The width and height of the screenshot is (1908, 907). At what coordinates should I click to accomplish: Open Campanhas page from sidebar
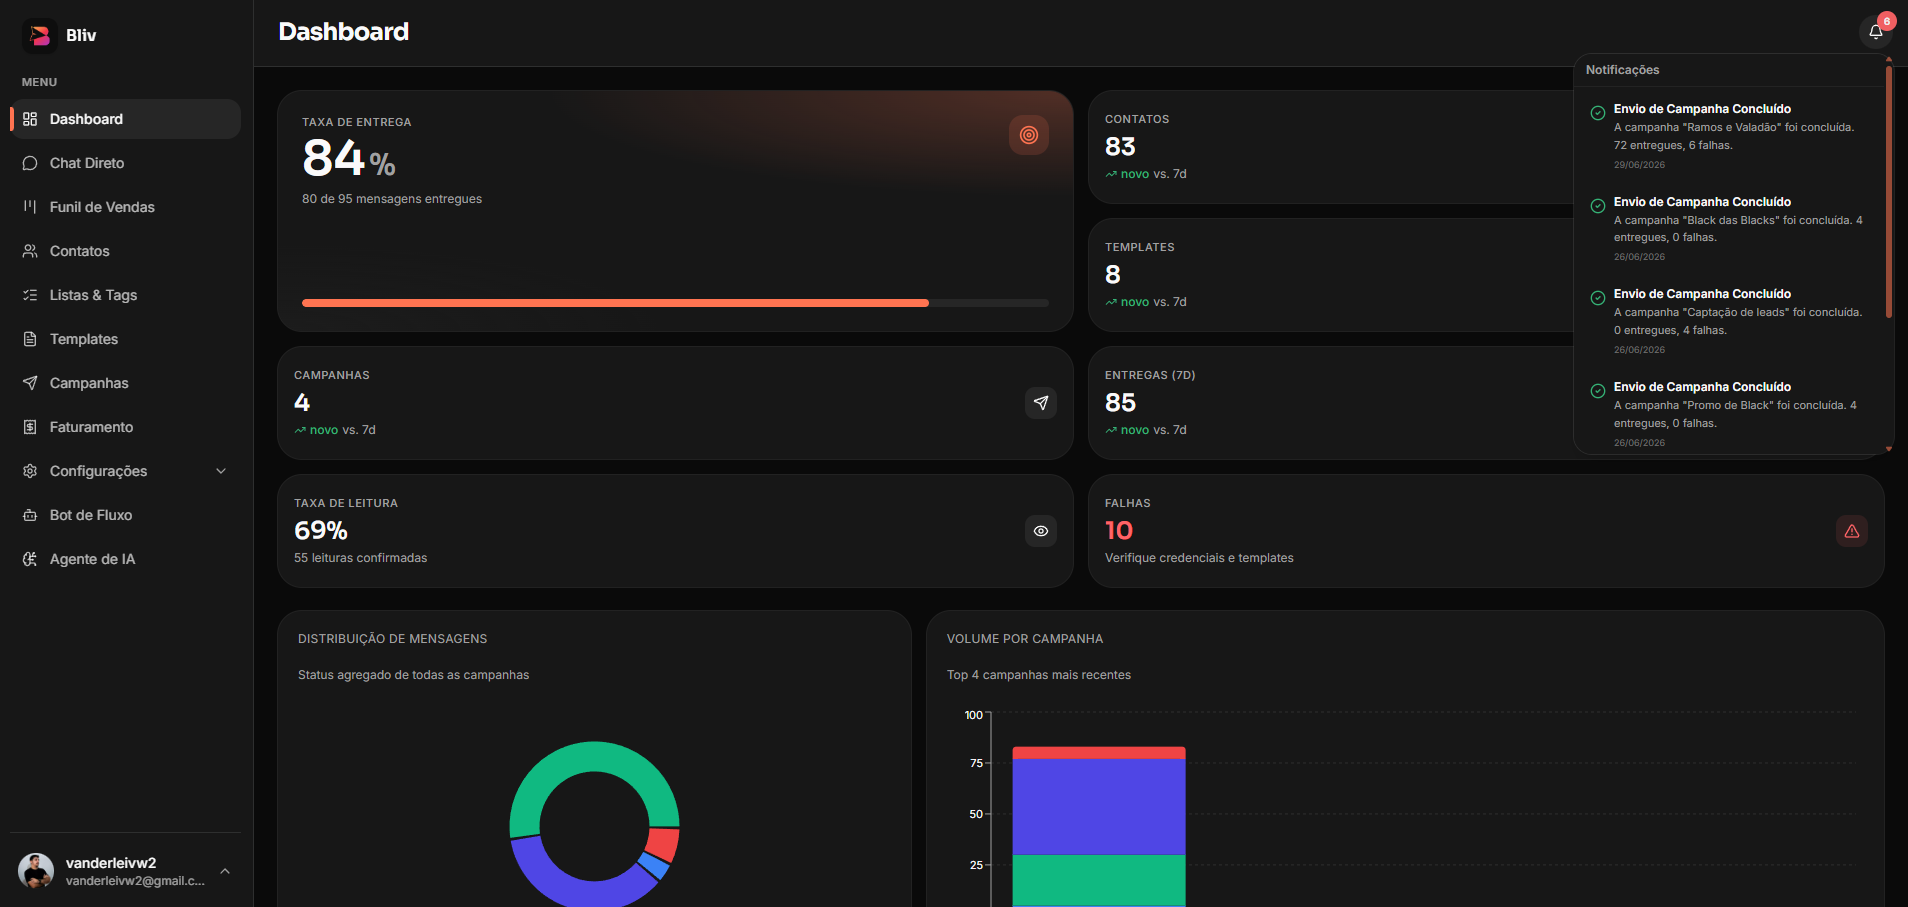pyautogui.click(x=126, y=383)
